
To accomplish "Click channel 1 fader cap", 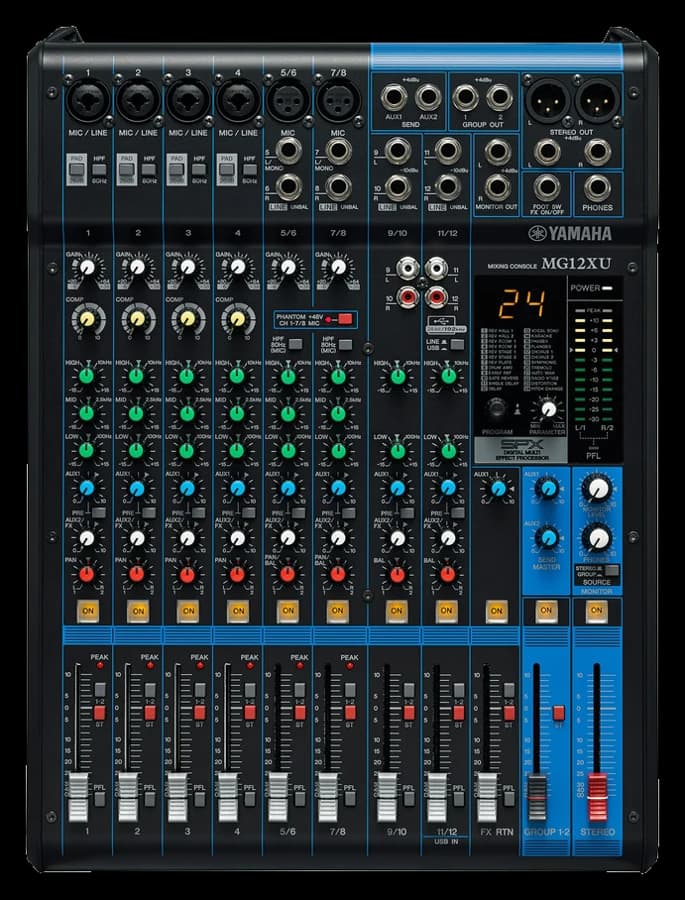I will tap(79, 797).
